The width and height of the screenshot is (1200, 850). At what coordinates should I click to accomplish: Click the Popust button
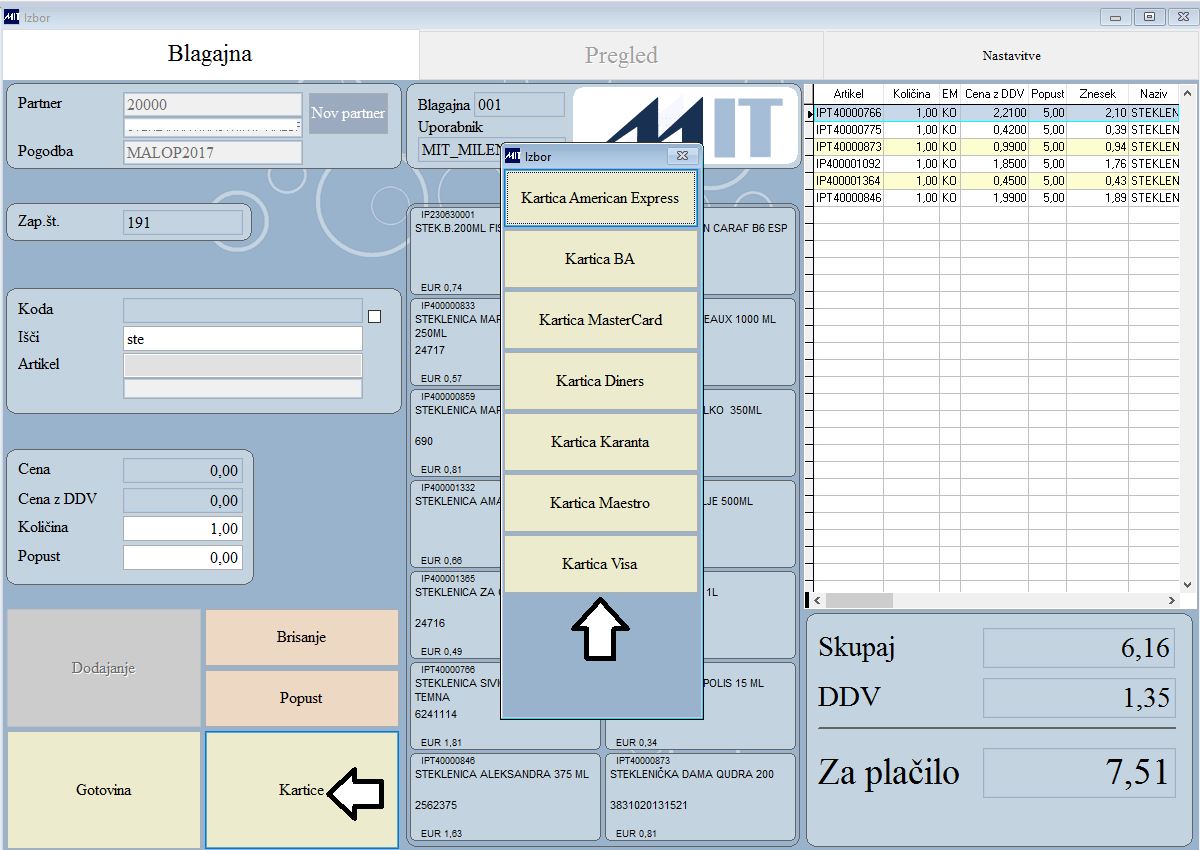pos(301,698)
